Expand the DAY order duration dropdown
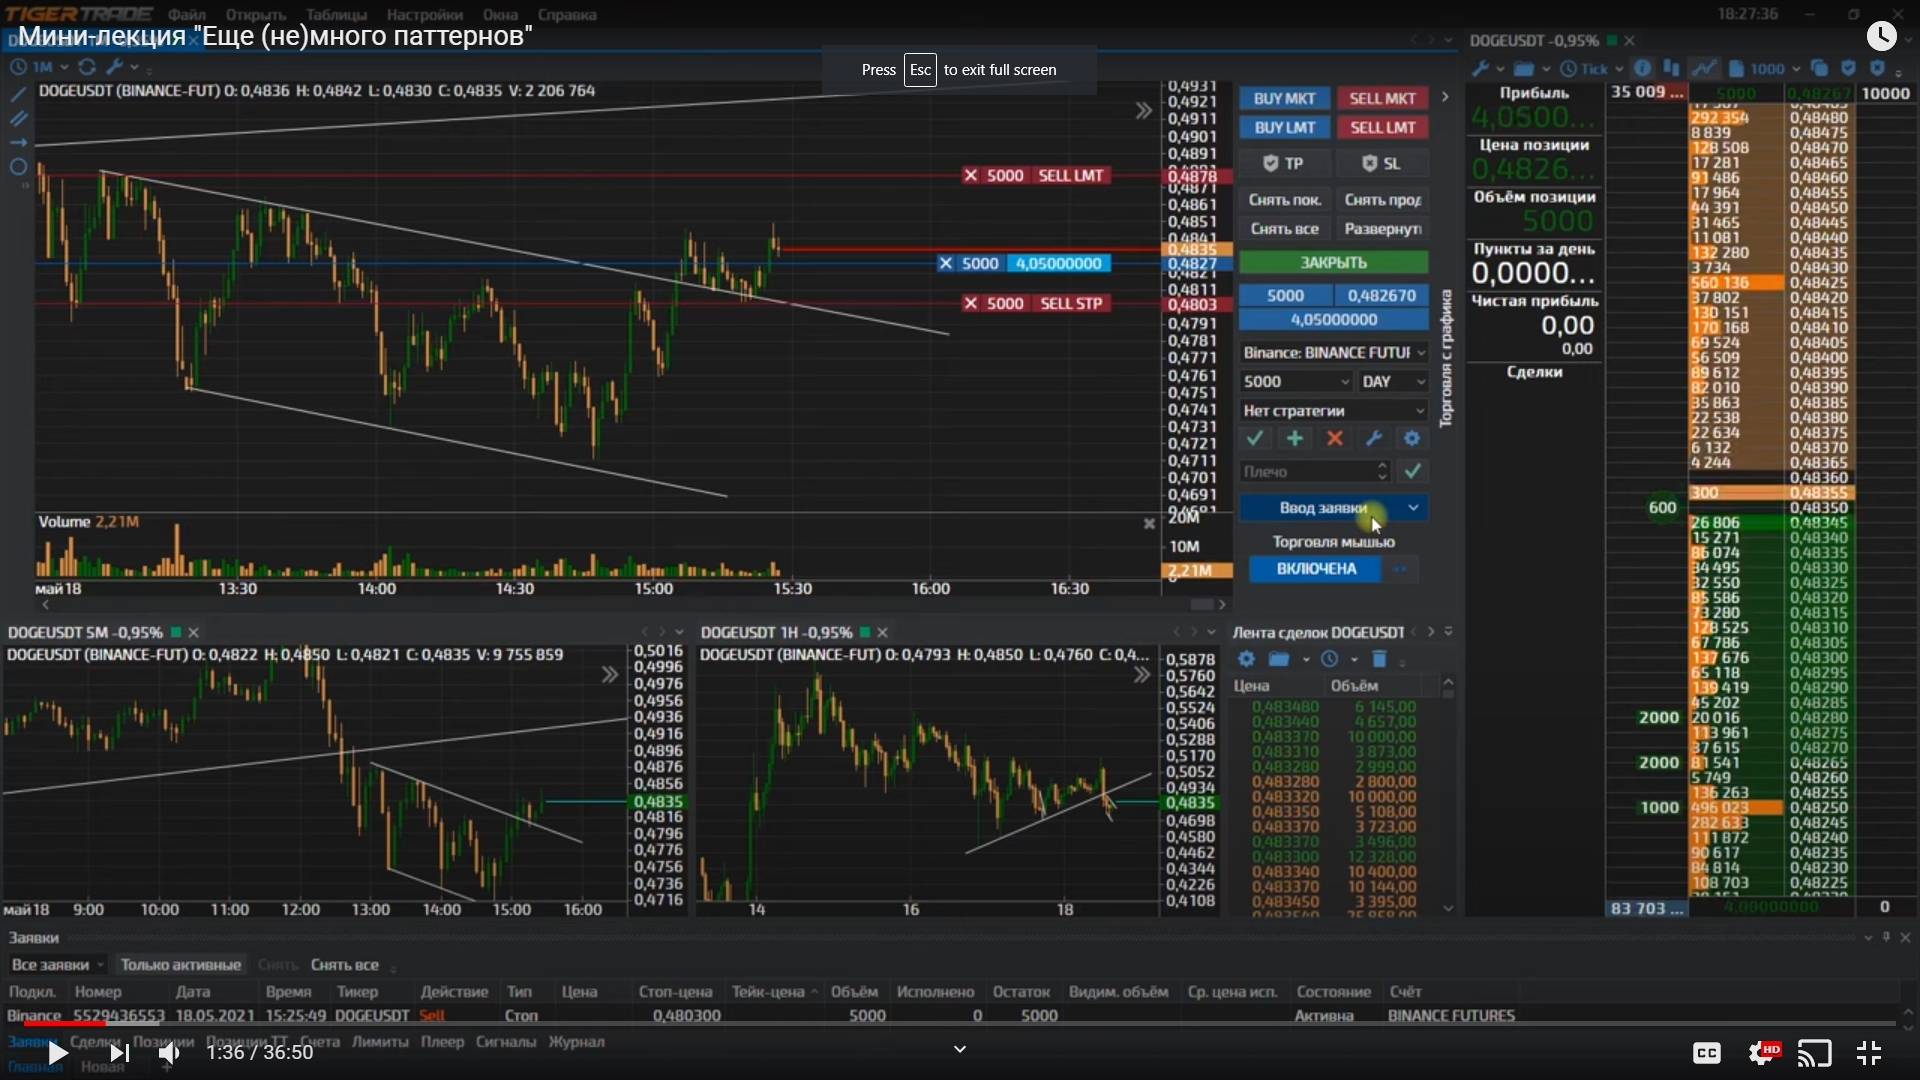The image size is (1920, 1080). click(x=1393, y=382)
